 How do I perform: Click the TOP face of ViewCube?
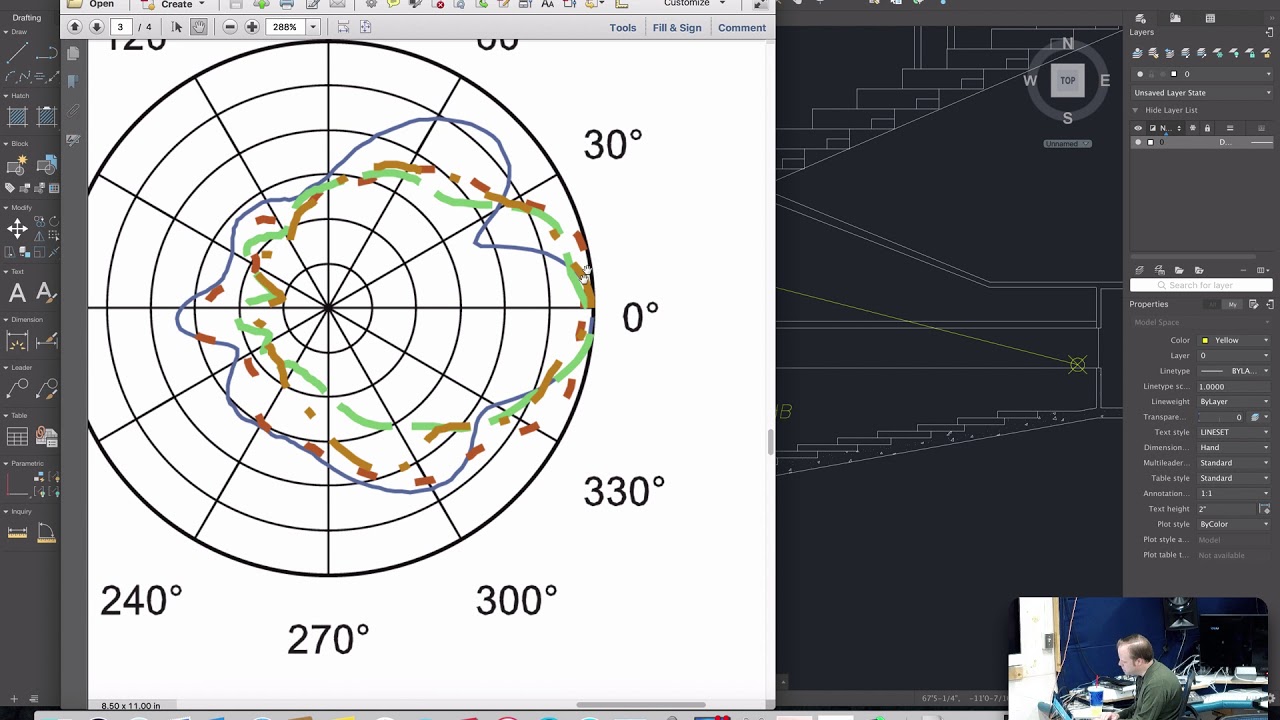click(x=1067, y=81)
